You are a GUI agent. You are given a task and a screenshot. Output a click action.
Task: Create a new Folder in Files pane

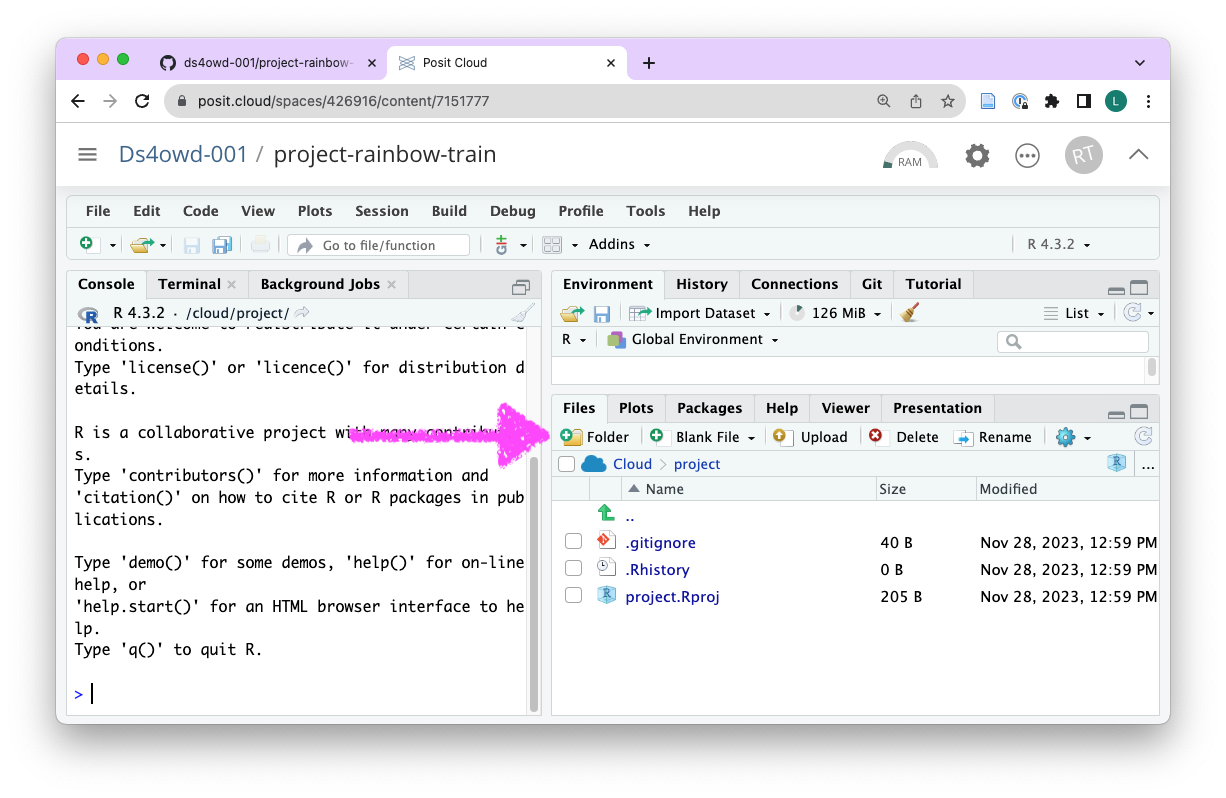tap(595, 437)
